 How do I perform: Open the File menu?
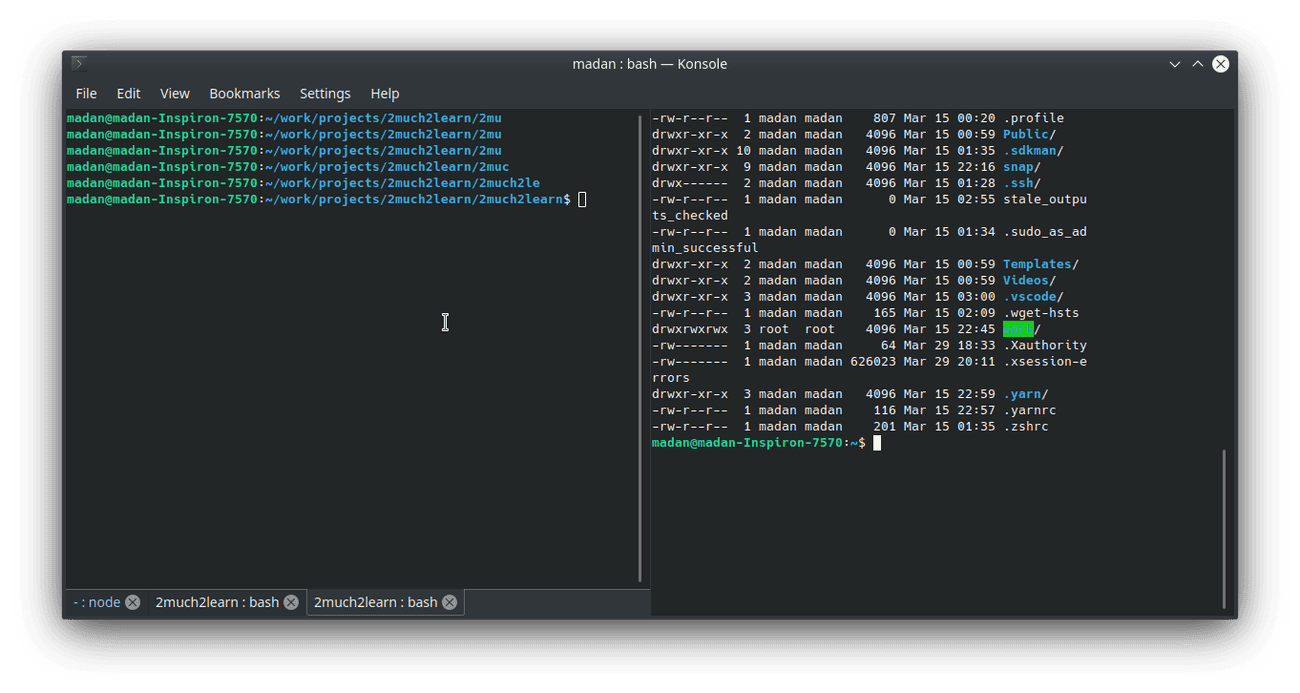coord(86,93)
